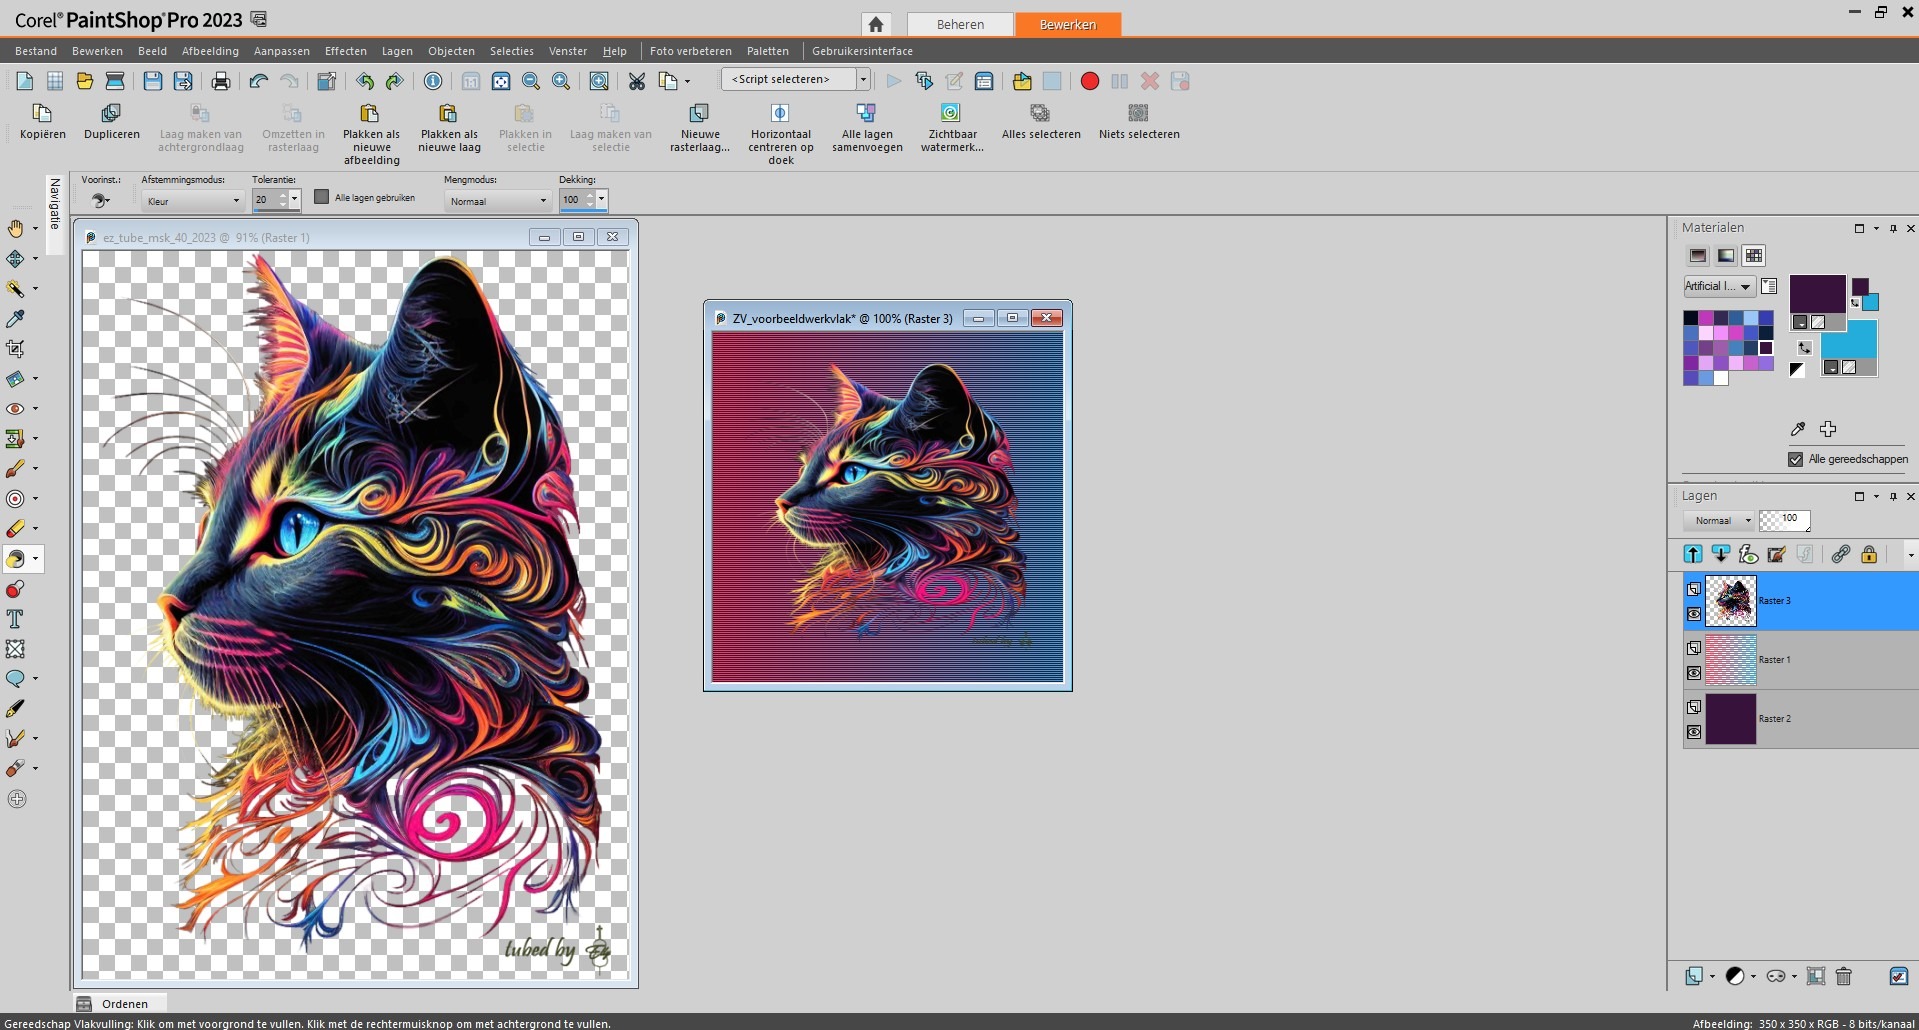Click Niets selecteren button
The image size is (1919, 1030).
coord(1139,121)
